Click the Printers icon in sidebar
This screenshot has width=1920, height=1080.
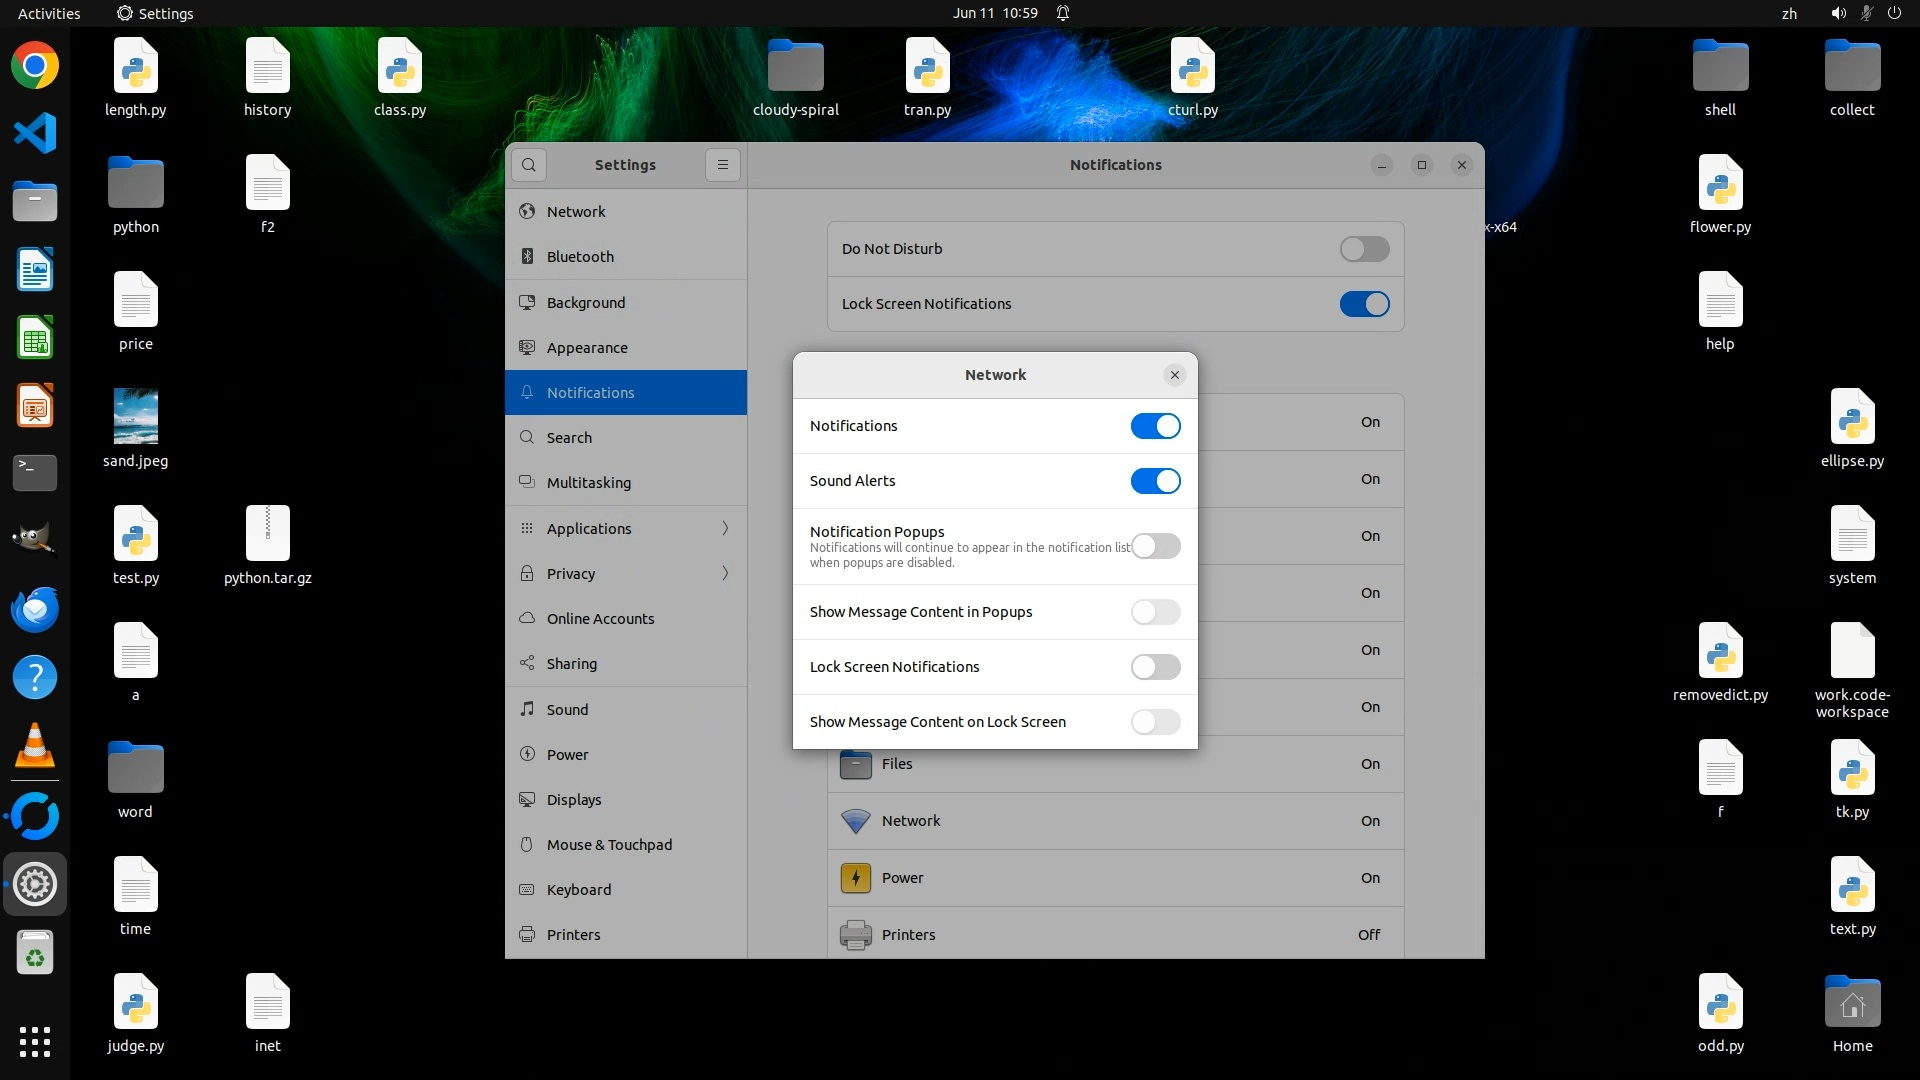point(527,935)
